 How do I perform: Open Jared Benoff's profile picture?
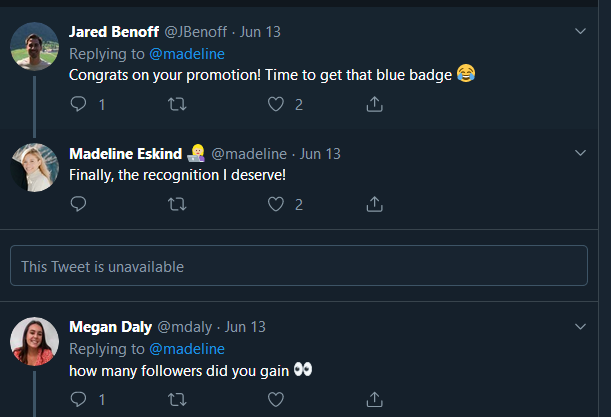click(34, 46)
